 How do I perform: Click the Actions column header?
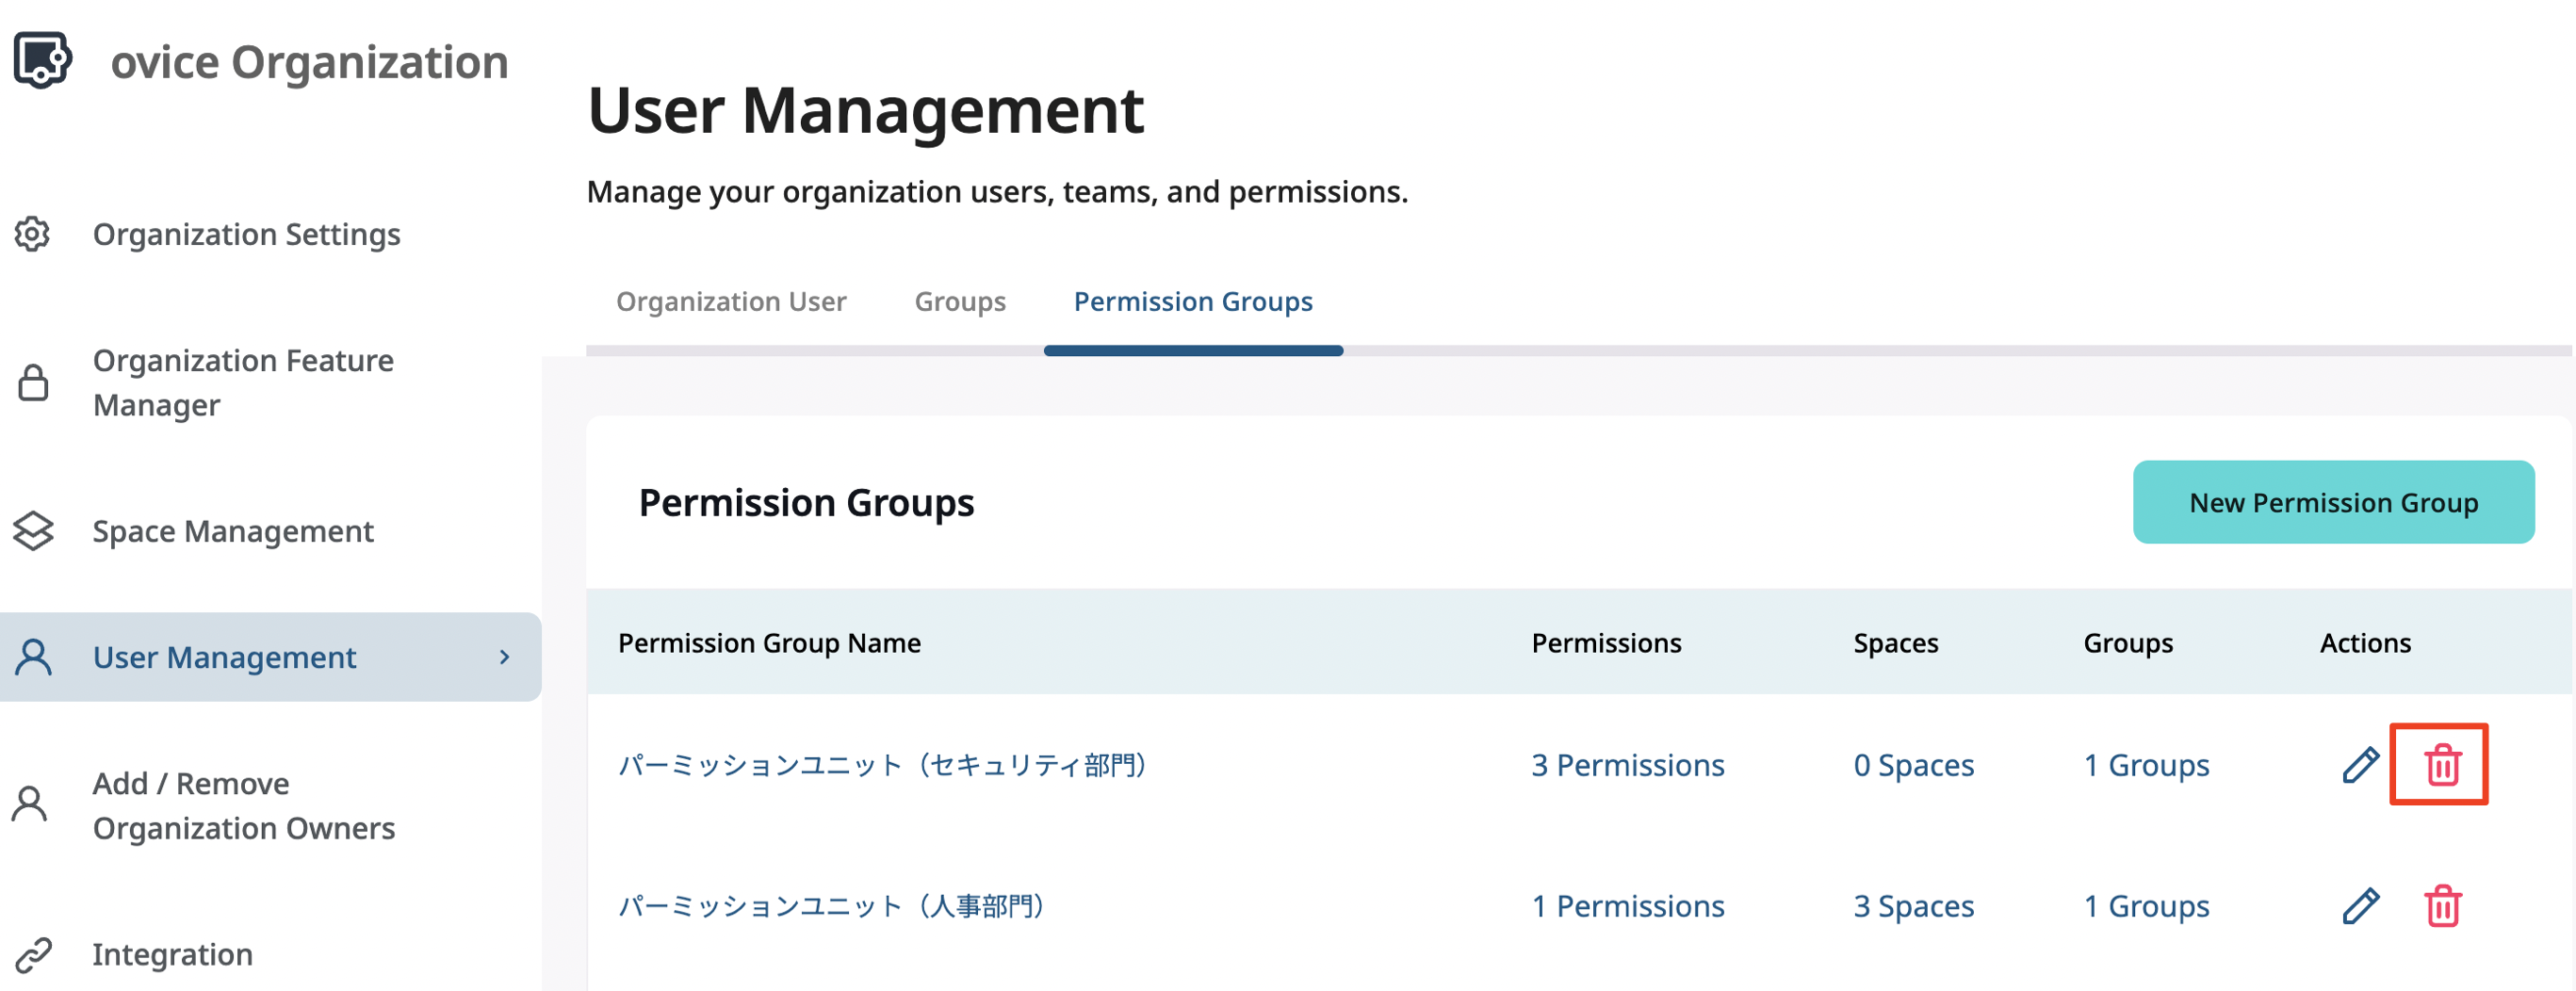(2365, 643)
